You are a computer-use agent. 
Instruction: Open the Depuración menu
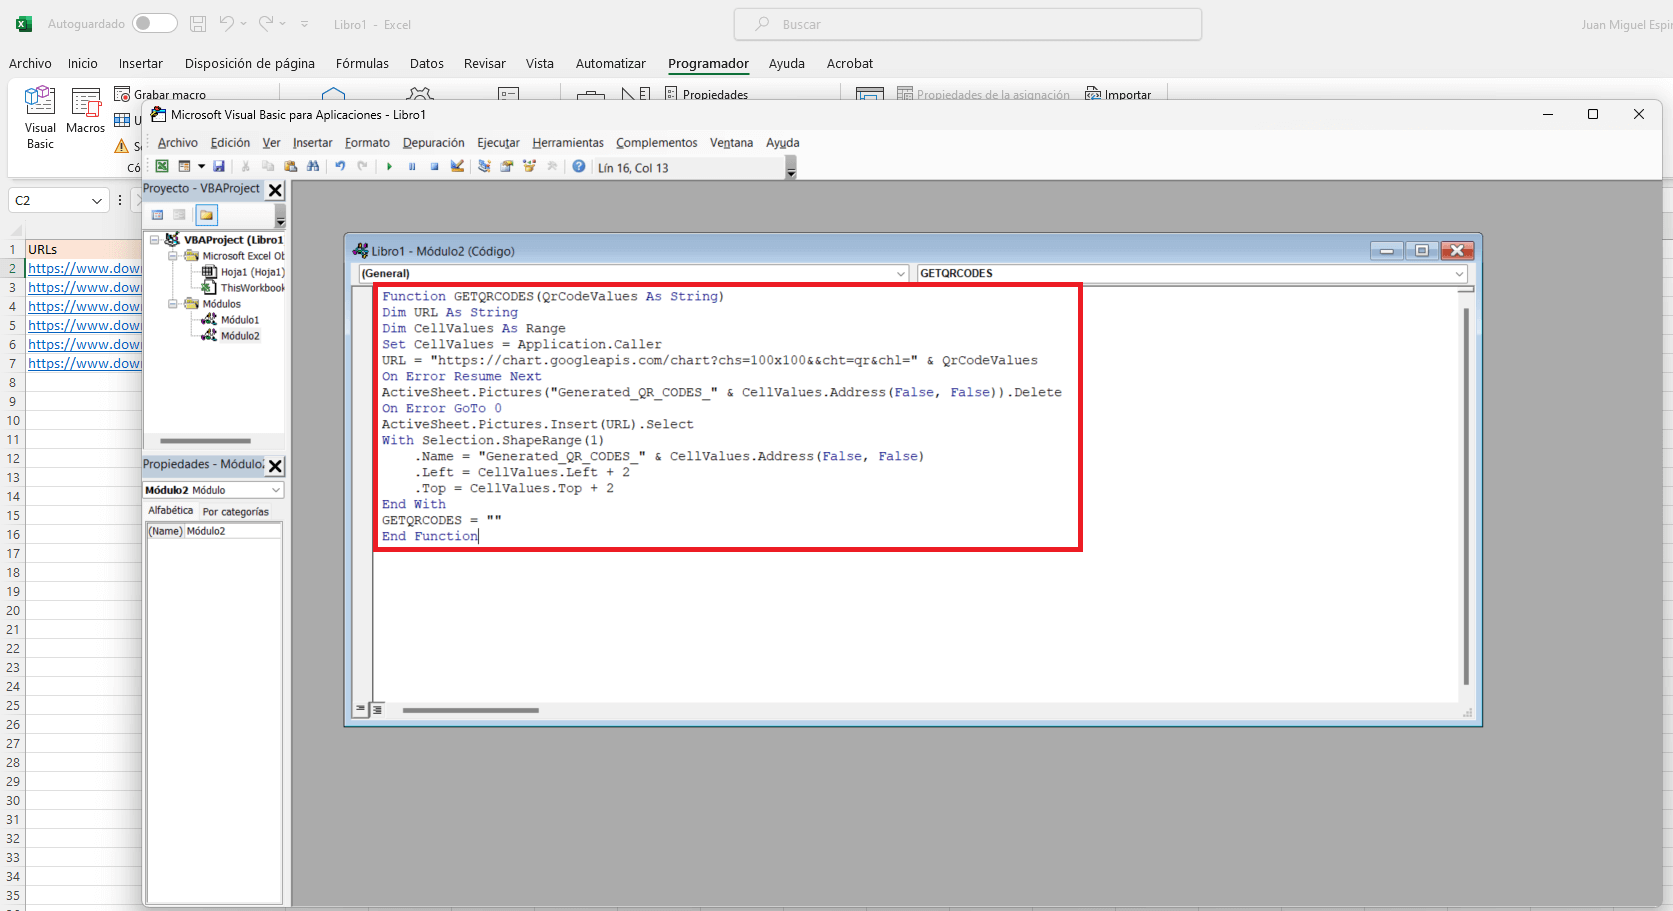tap(434, 143)
